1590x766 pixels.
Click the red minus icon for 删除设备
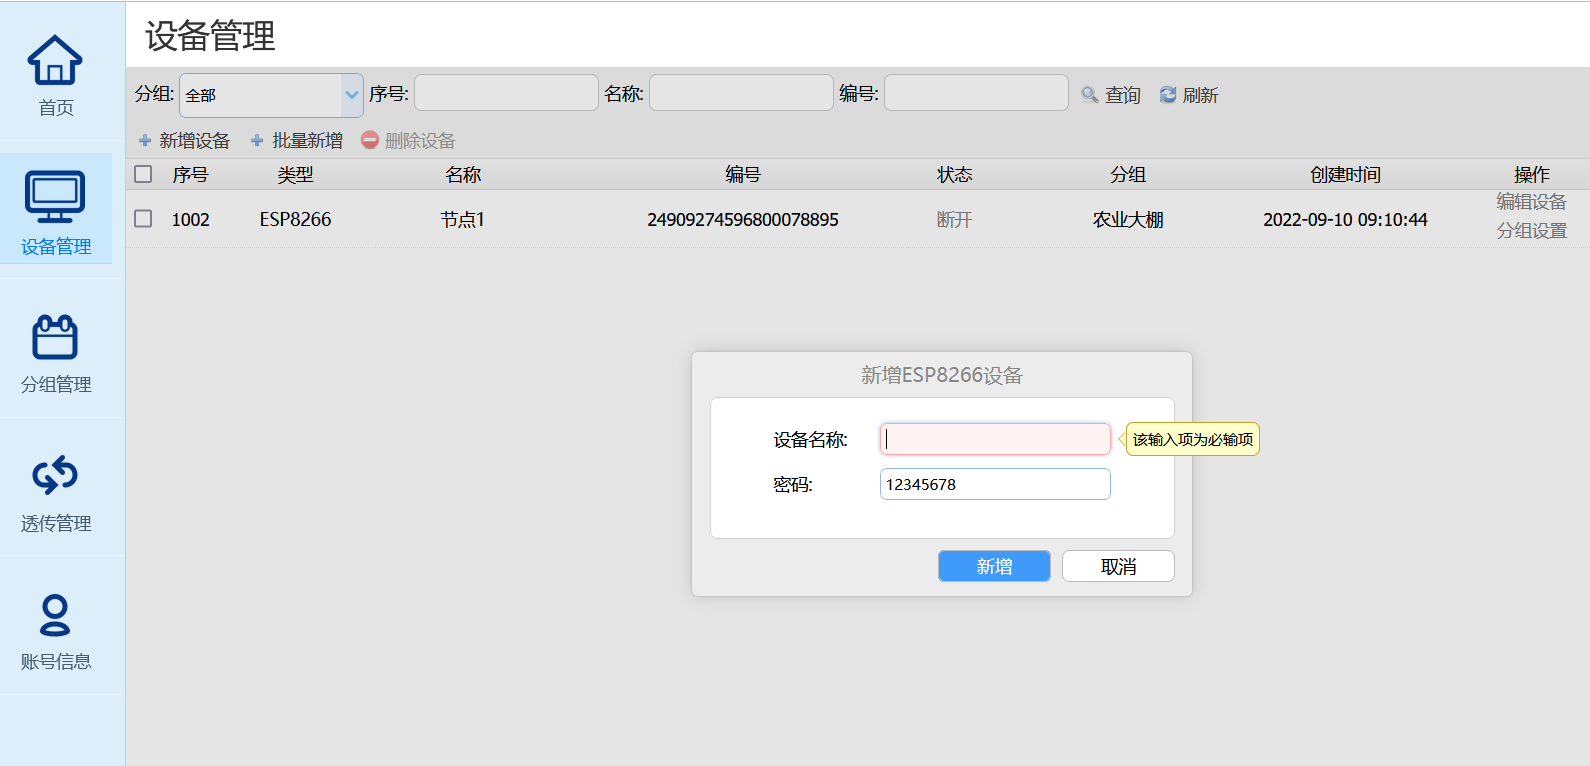tap(370, 140)
